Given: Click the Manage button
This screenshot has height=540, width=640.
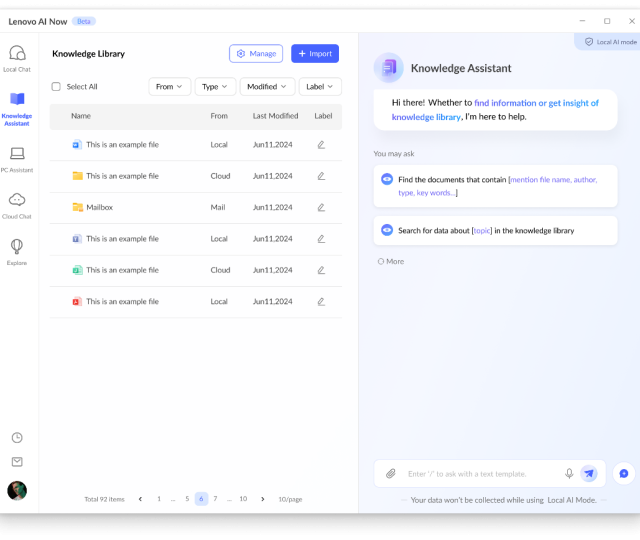Looking at the screenshot, I should (256, 54).
